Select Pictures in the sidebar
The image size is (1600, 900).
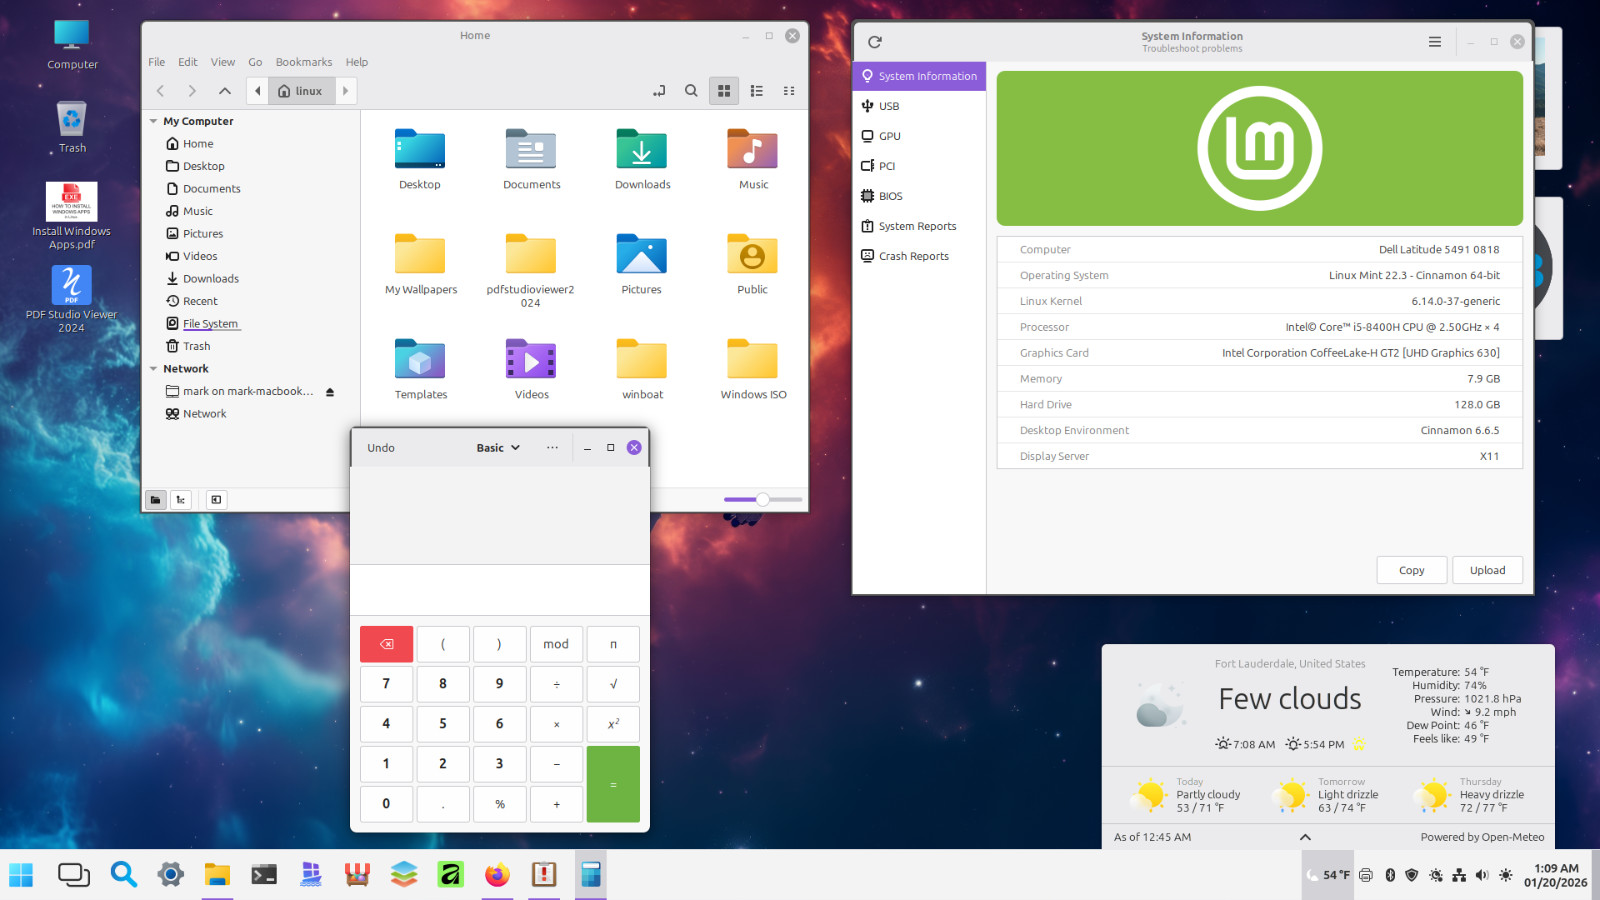tap(203, 234)
